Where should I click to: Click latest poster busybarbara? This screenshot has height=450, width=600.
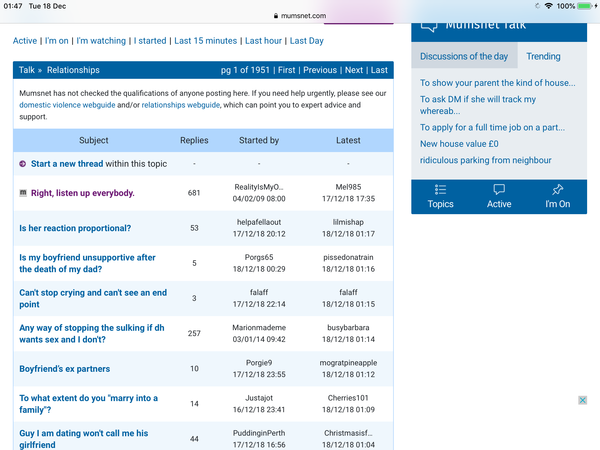coord(348,328)
